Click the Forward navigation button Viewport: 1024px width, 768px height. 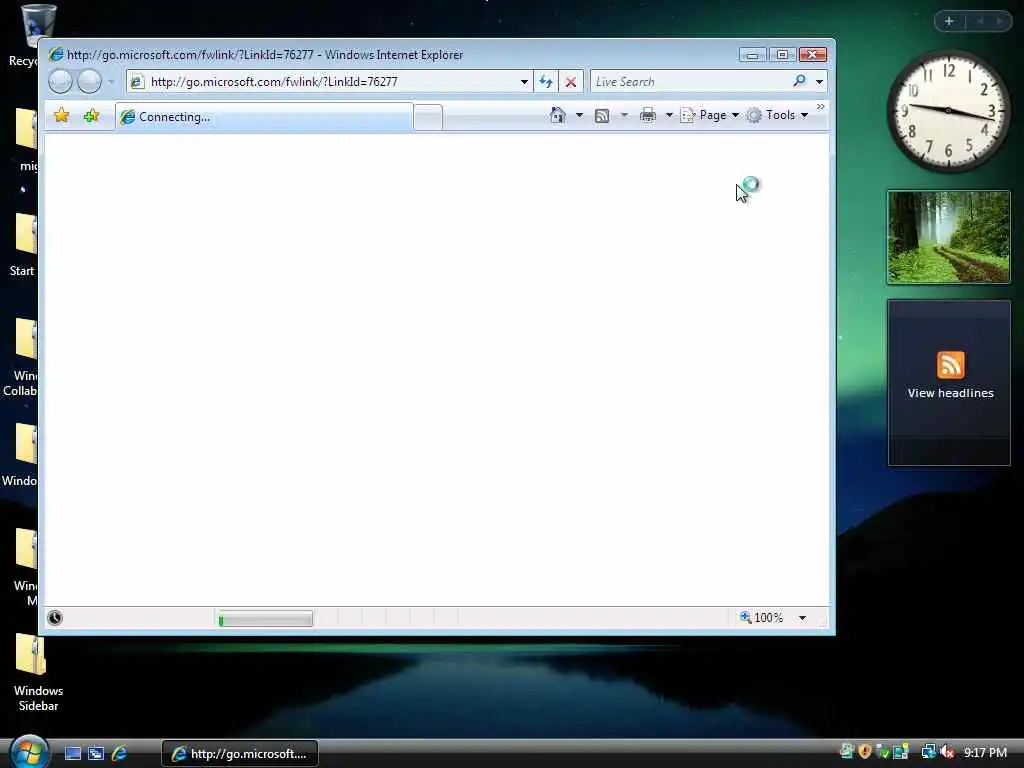pyautogui.click(x=89, y=82)
